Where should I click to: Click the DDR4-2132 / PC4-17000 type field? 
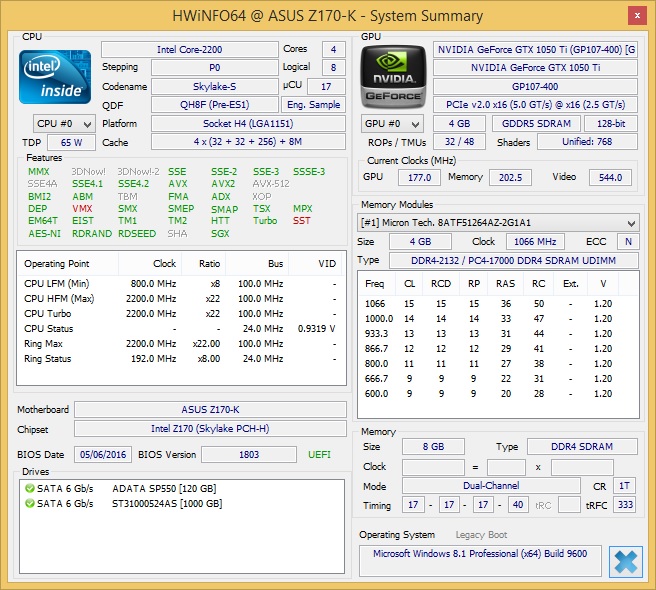coord(514,261)
